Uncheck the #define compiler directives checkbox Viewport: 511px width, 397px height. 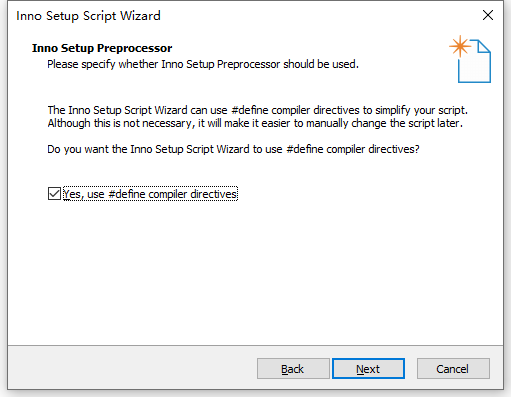[54, 194]
